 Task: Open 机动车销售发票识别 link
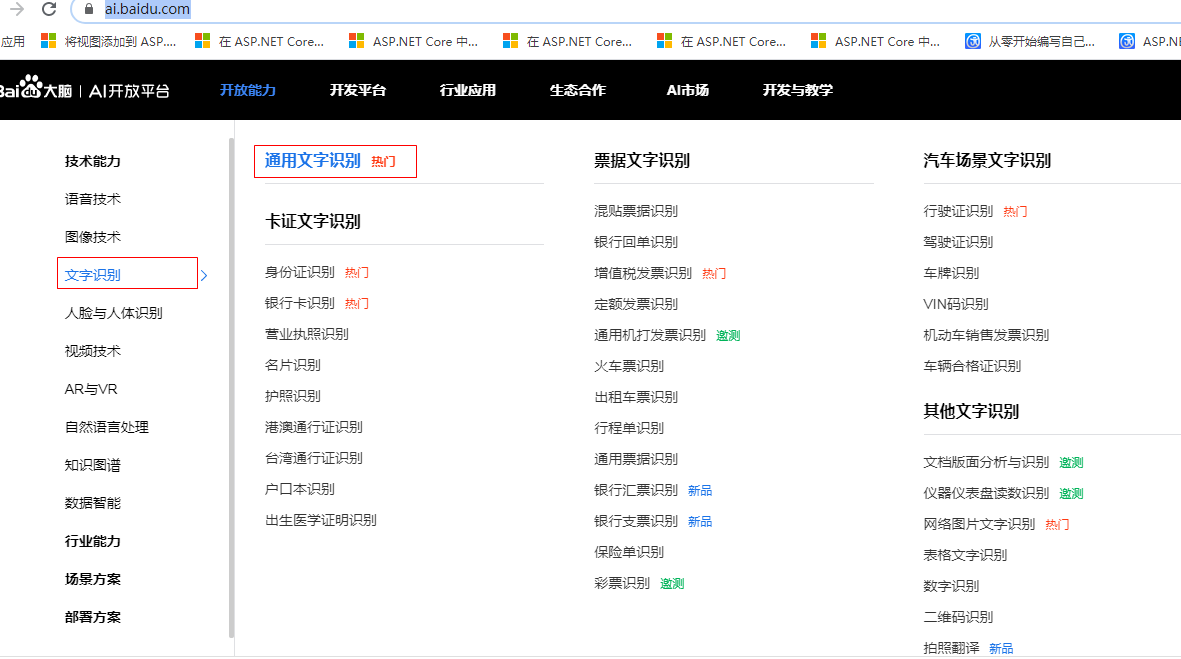pyautogui.click(x=986, y=334)
